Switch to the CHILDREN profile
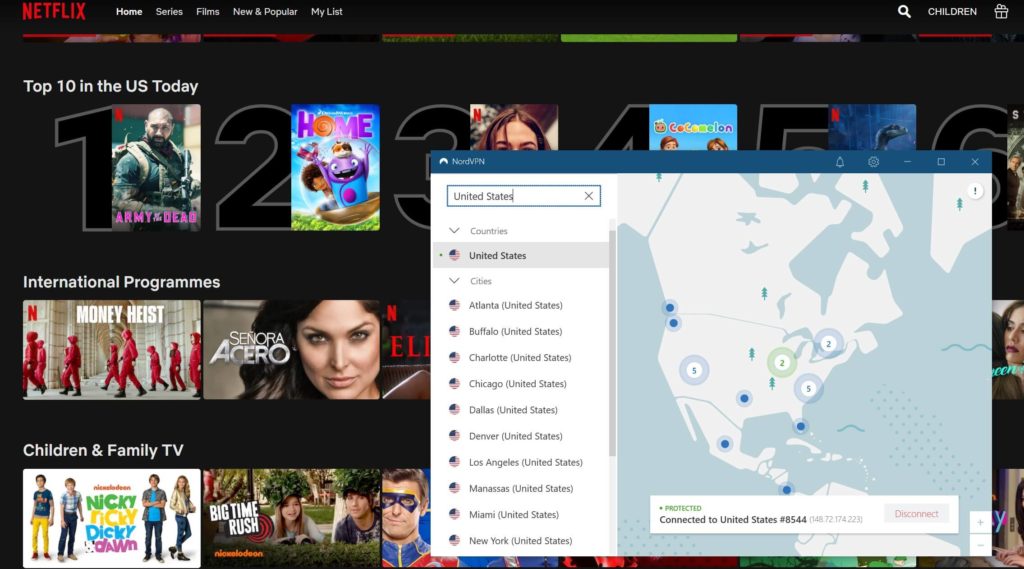The height and width of the screenshot is (569, 1024). click(x=952, y=12)
